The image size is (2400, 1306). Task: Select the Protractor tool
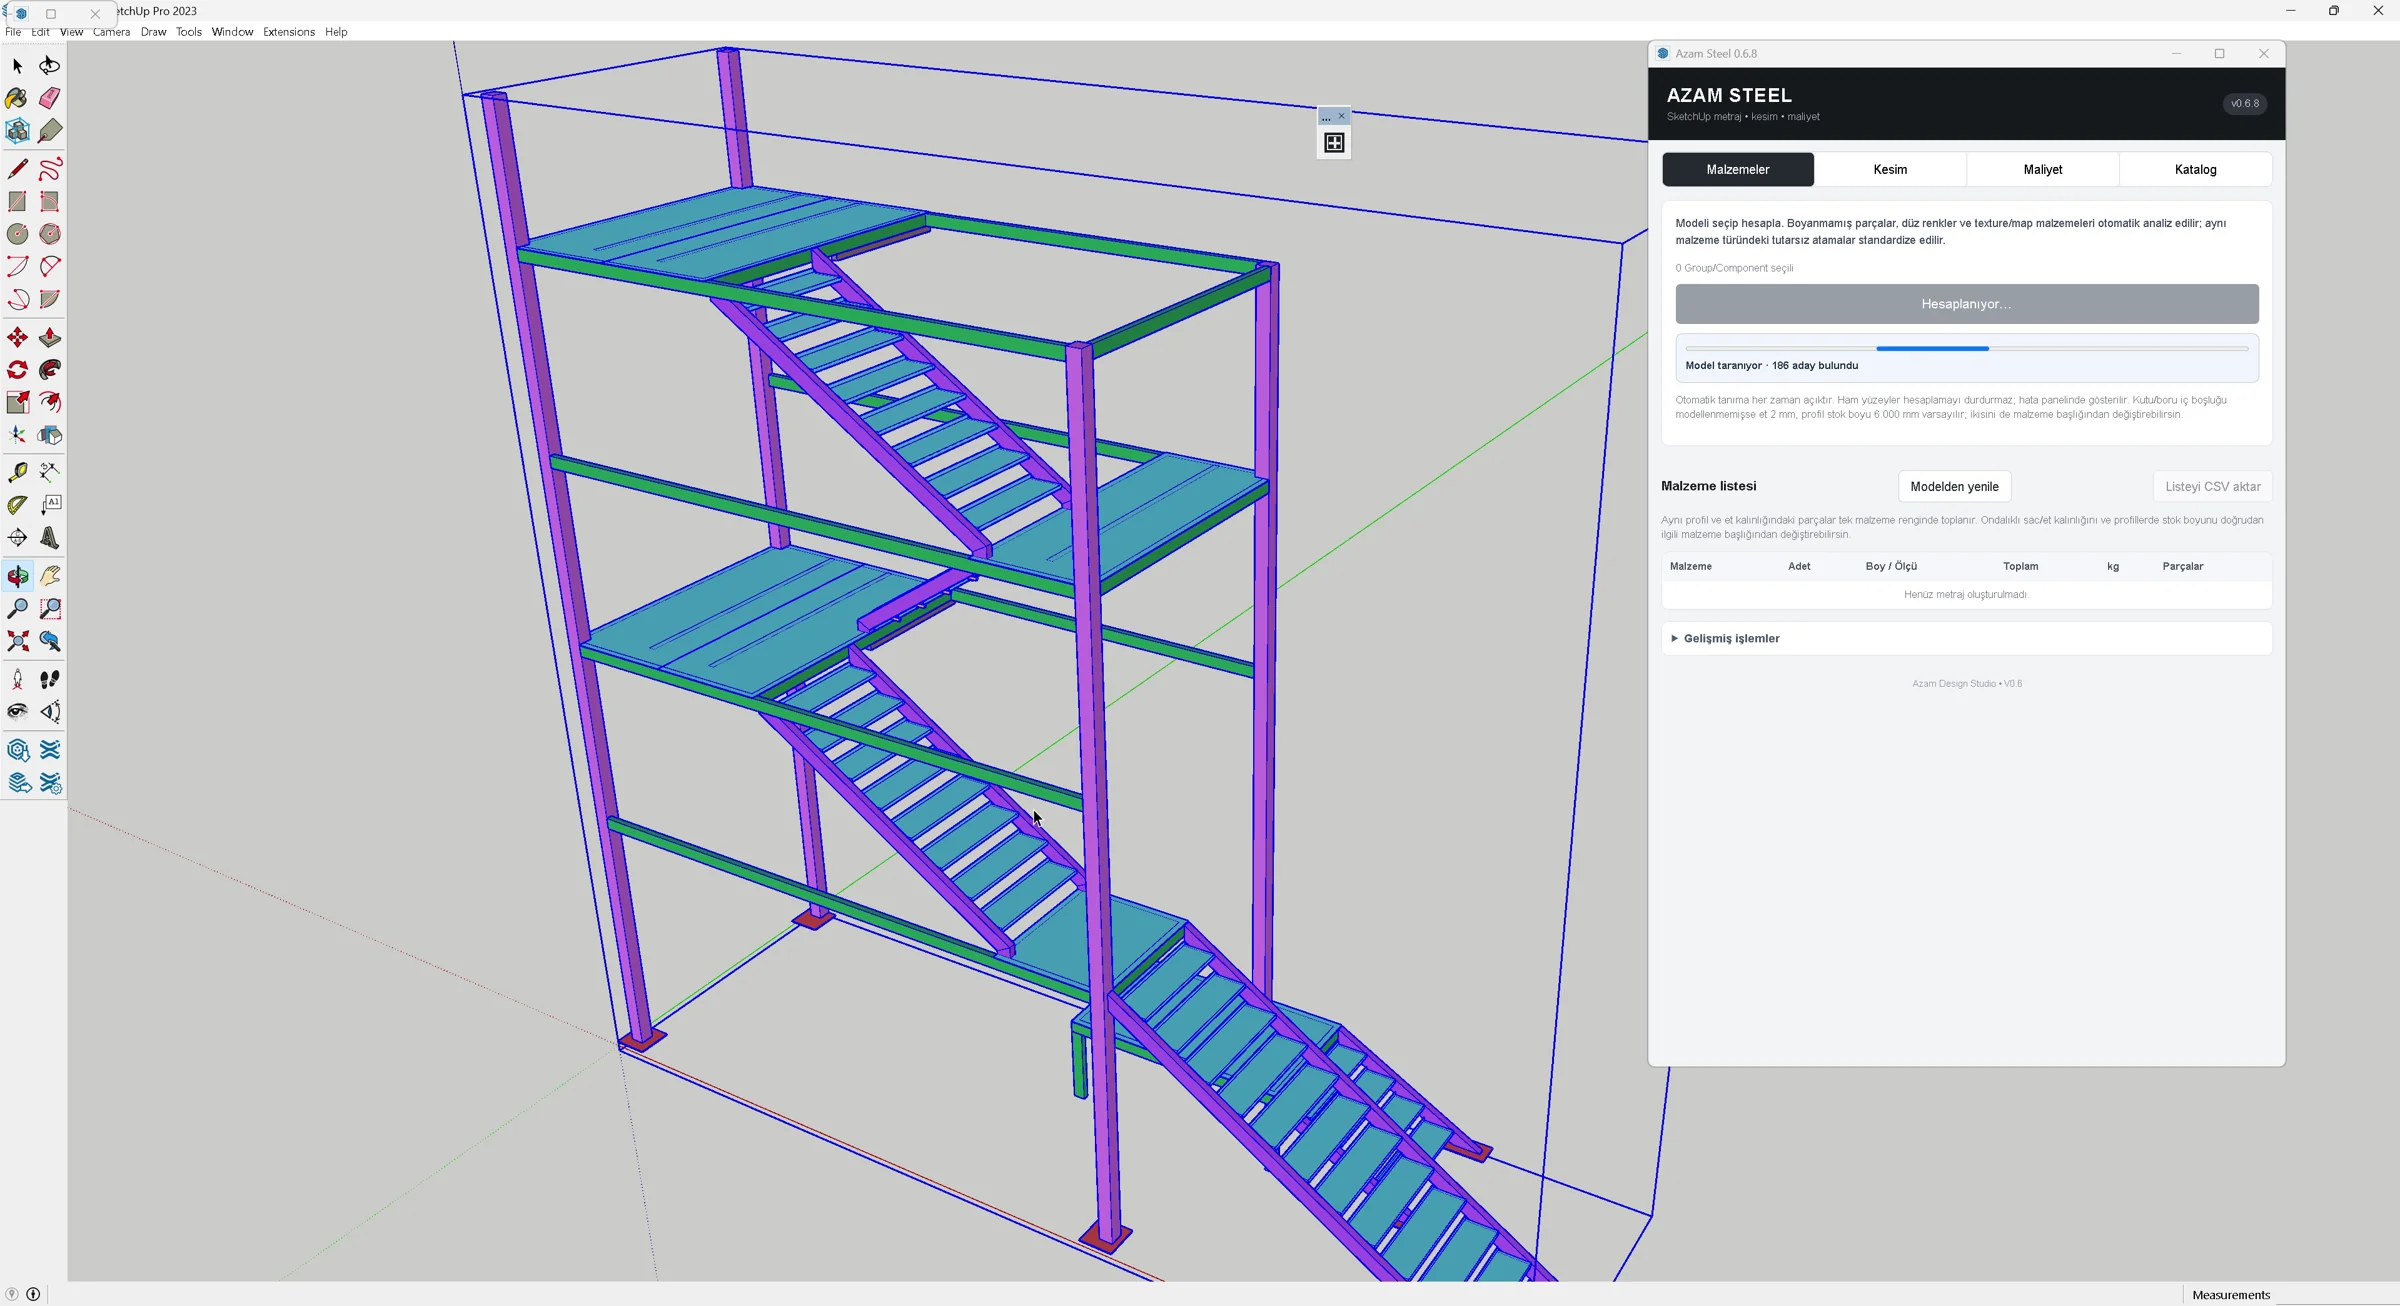pyautogui.click(x=17, y=505)
